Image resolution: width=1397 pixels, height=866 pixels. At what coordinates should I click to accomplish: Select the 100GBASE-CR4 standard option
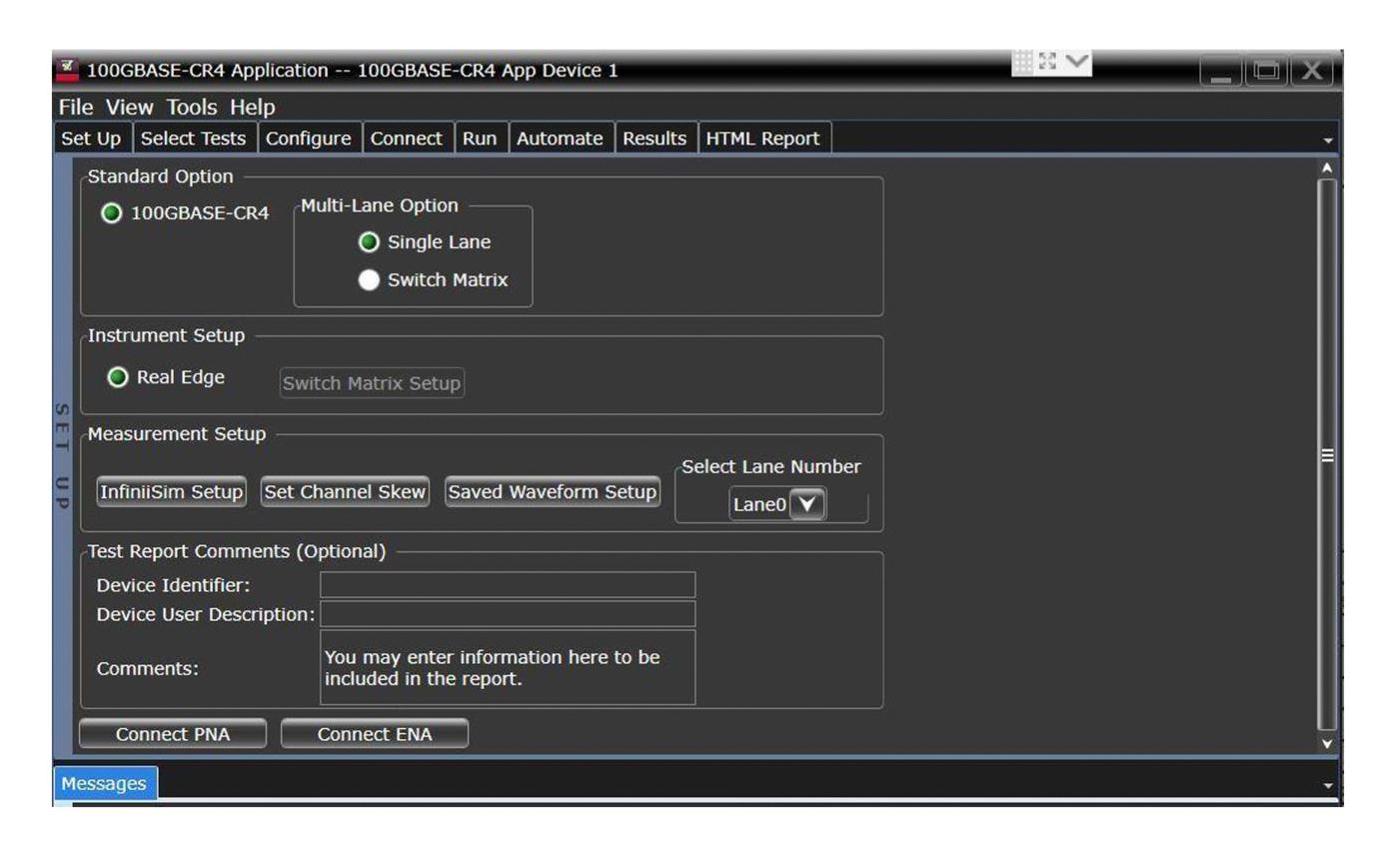(x=187, y=214)
